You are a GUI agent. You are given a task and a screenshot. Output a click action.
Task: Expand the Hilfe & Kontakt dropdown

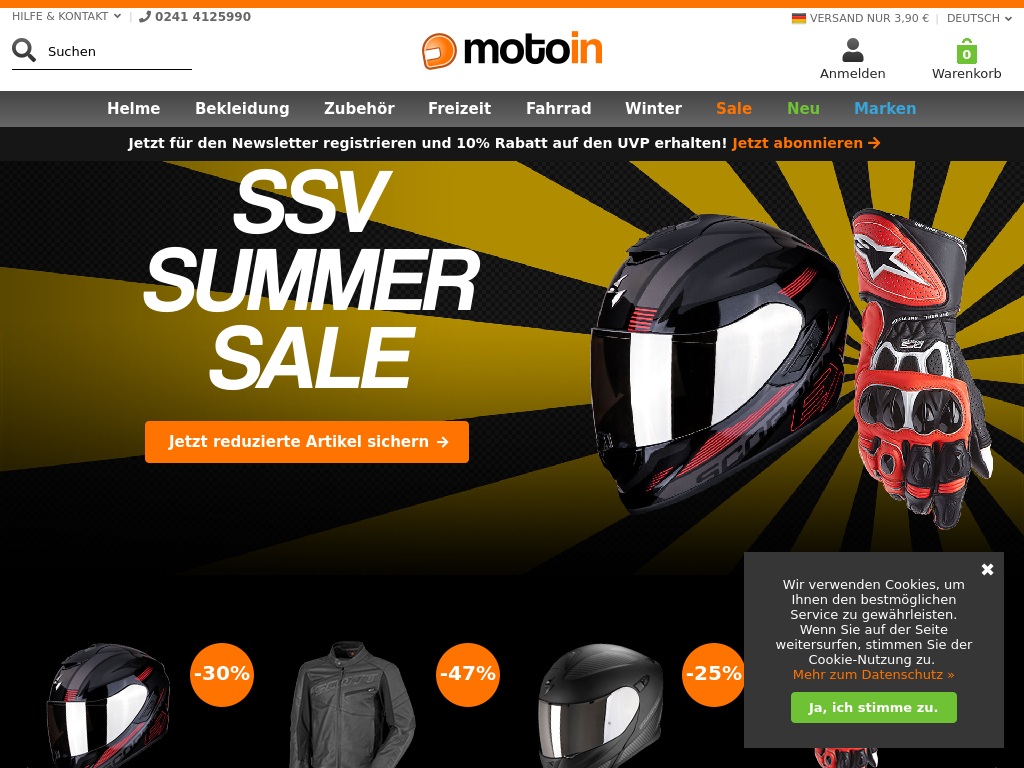[x=67, y=16]
